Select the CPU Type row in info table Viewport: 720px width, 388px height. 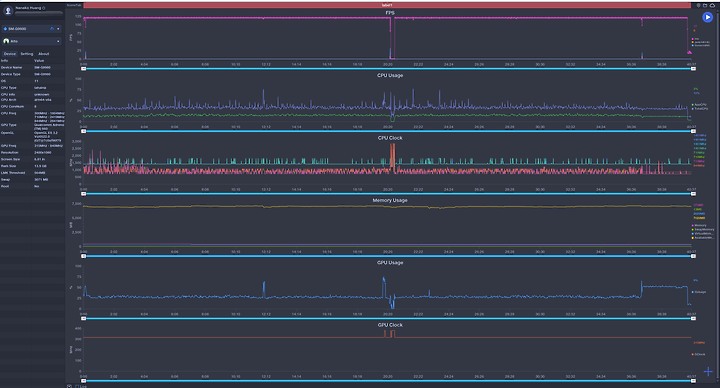click(x=32, y=88)
